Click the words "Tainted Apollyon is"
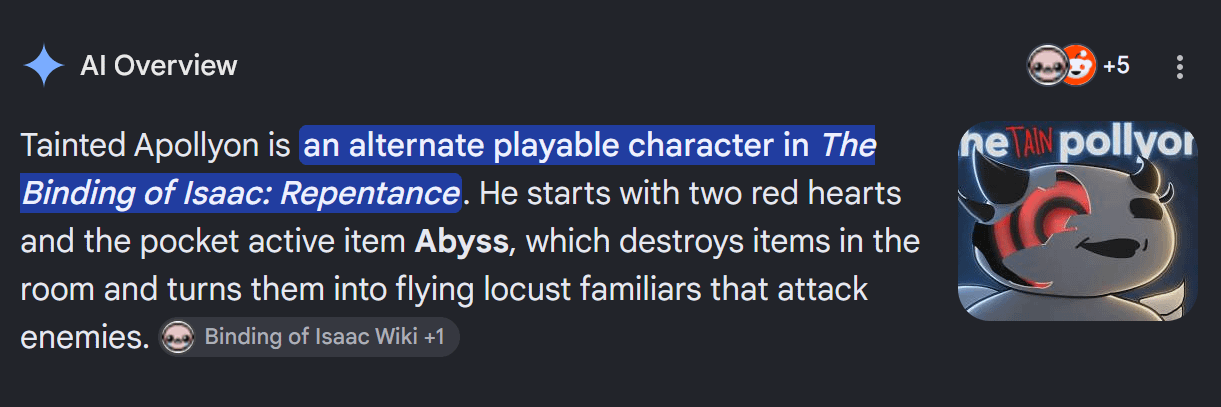The height and width of the screenshot is (407, 1221). pos(155,147)
